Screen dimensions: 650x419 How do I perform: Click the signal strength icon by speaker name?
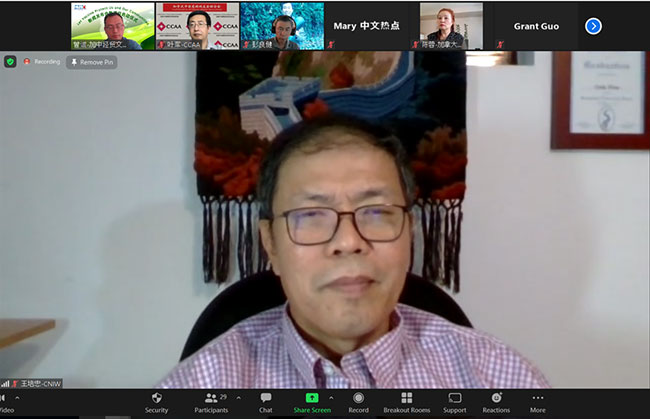click(x=5, y=384)
